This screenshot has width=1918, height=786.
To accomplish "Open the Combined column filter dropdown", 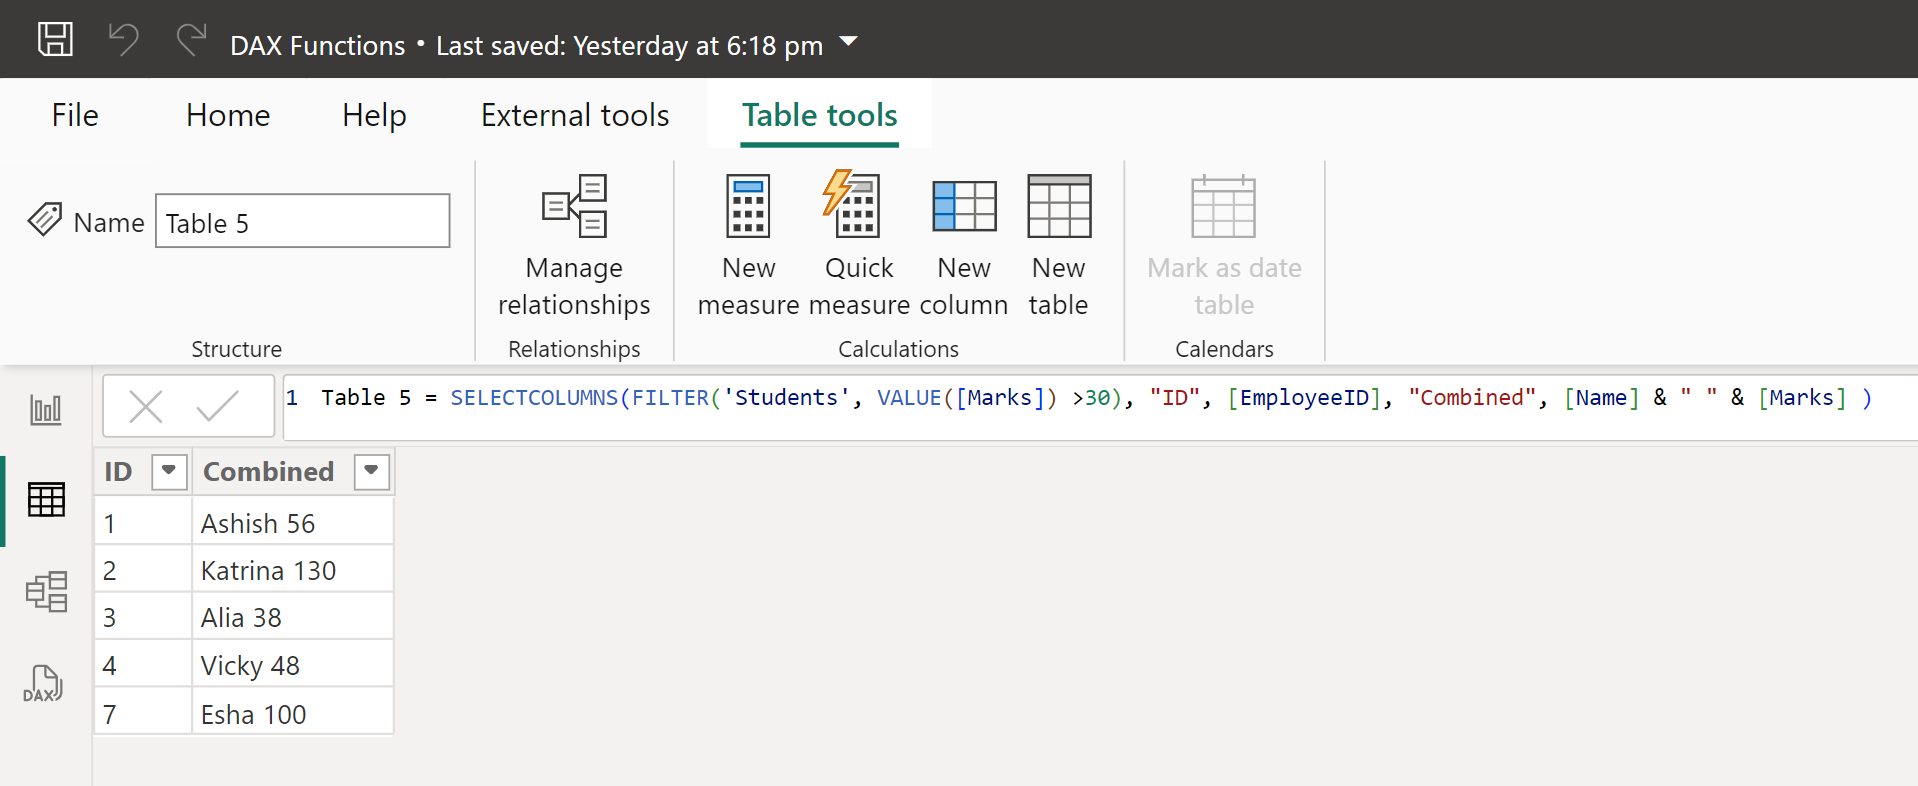I will [371, 471].
